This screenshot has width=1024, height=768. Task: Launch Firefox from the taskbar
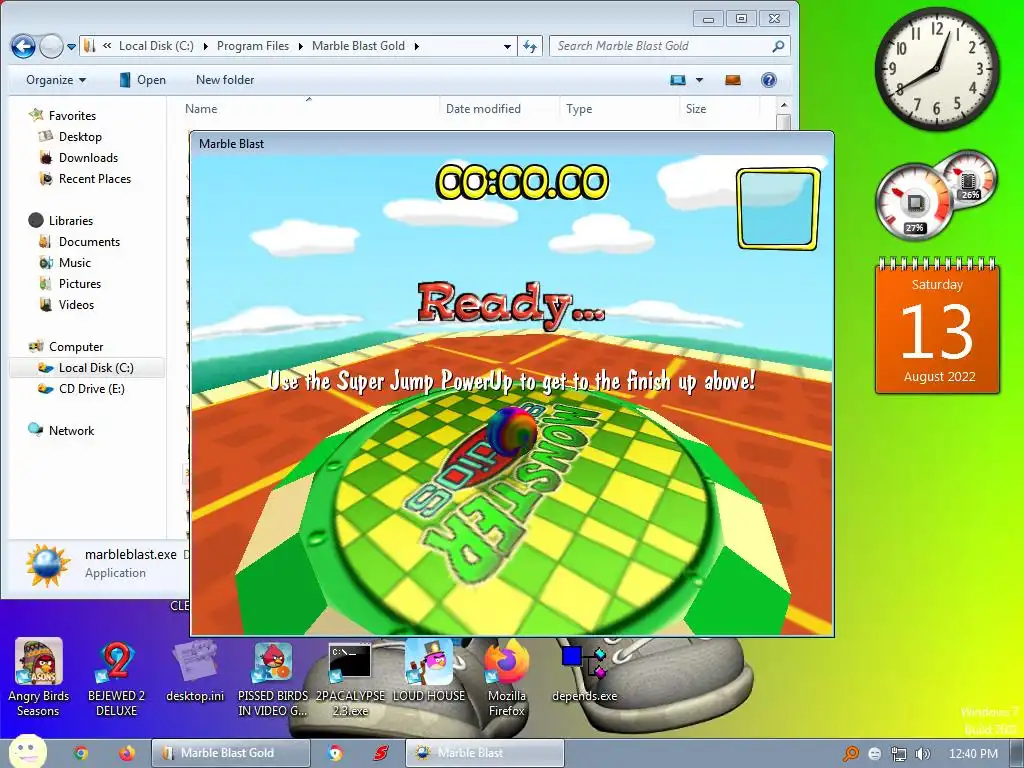[x=127, y=753]
